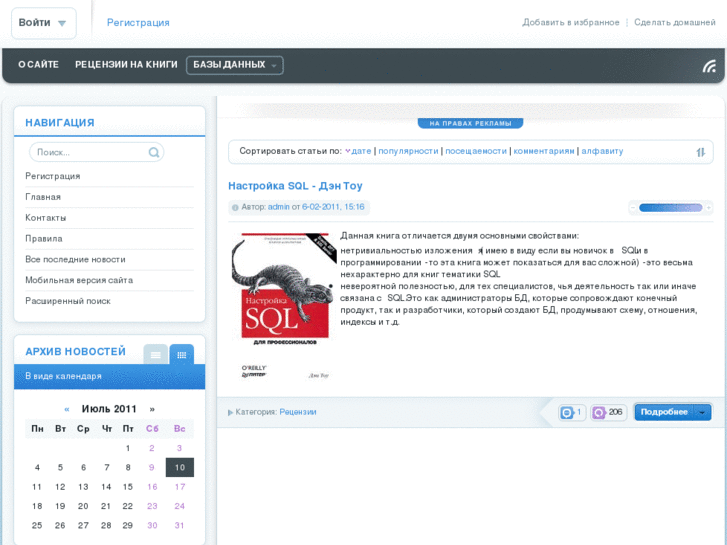Open the Войти login dropdown
Viewport: 727px width, 545px height.
[44, 23]
